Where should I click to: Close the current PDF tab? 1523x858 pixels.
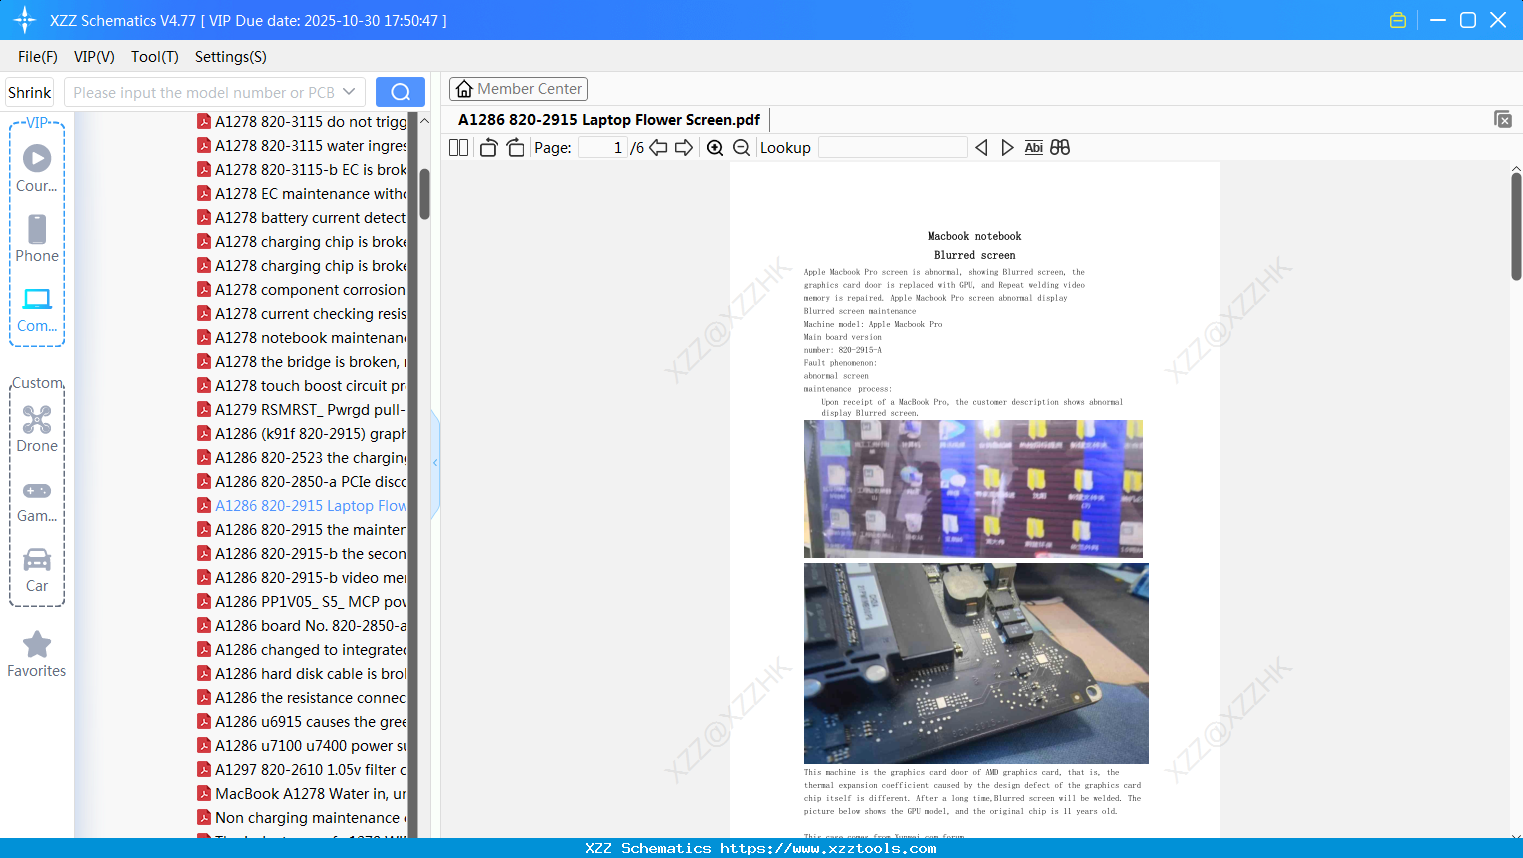[1502, 119]
